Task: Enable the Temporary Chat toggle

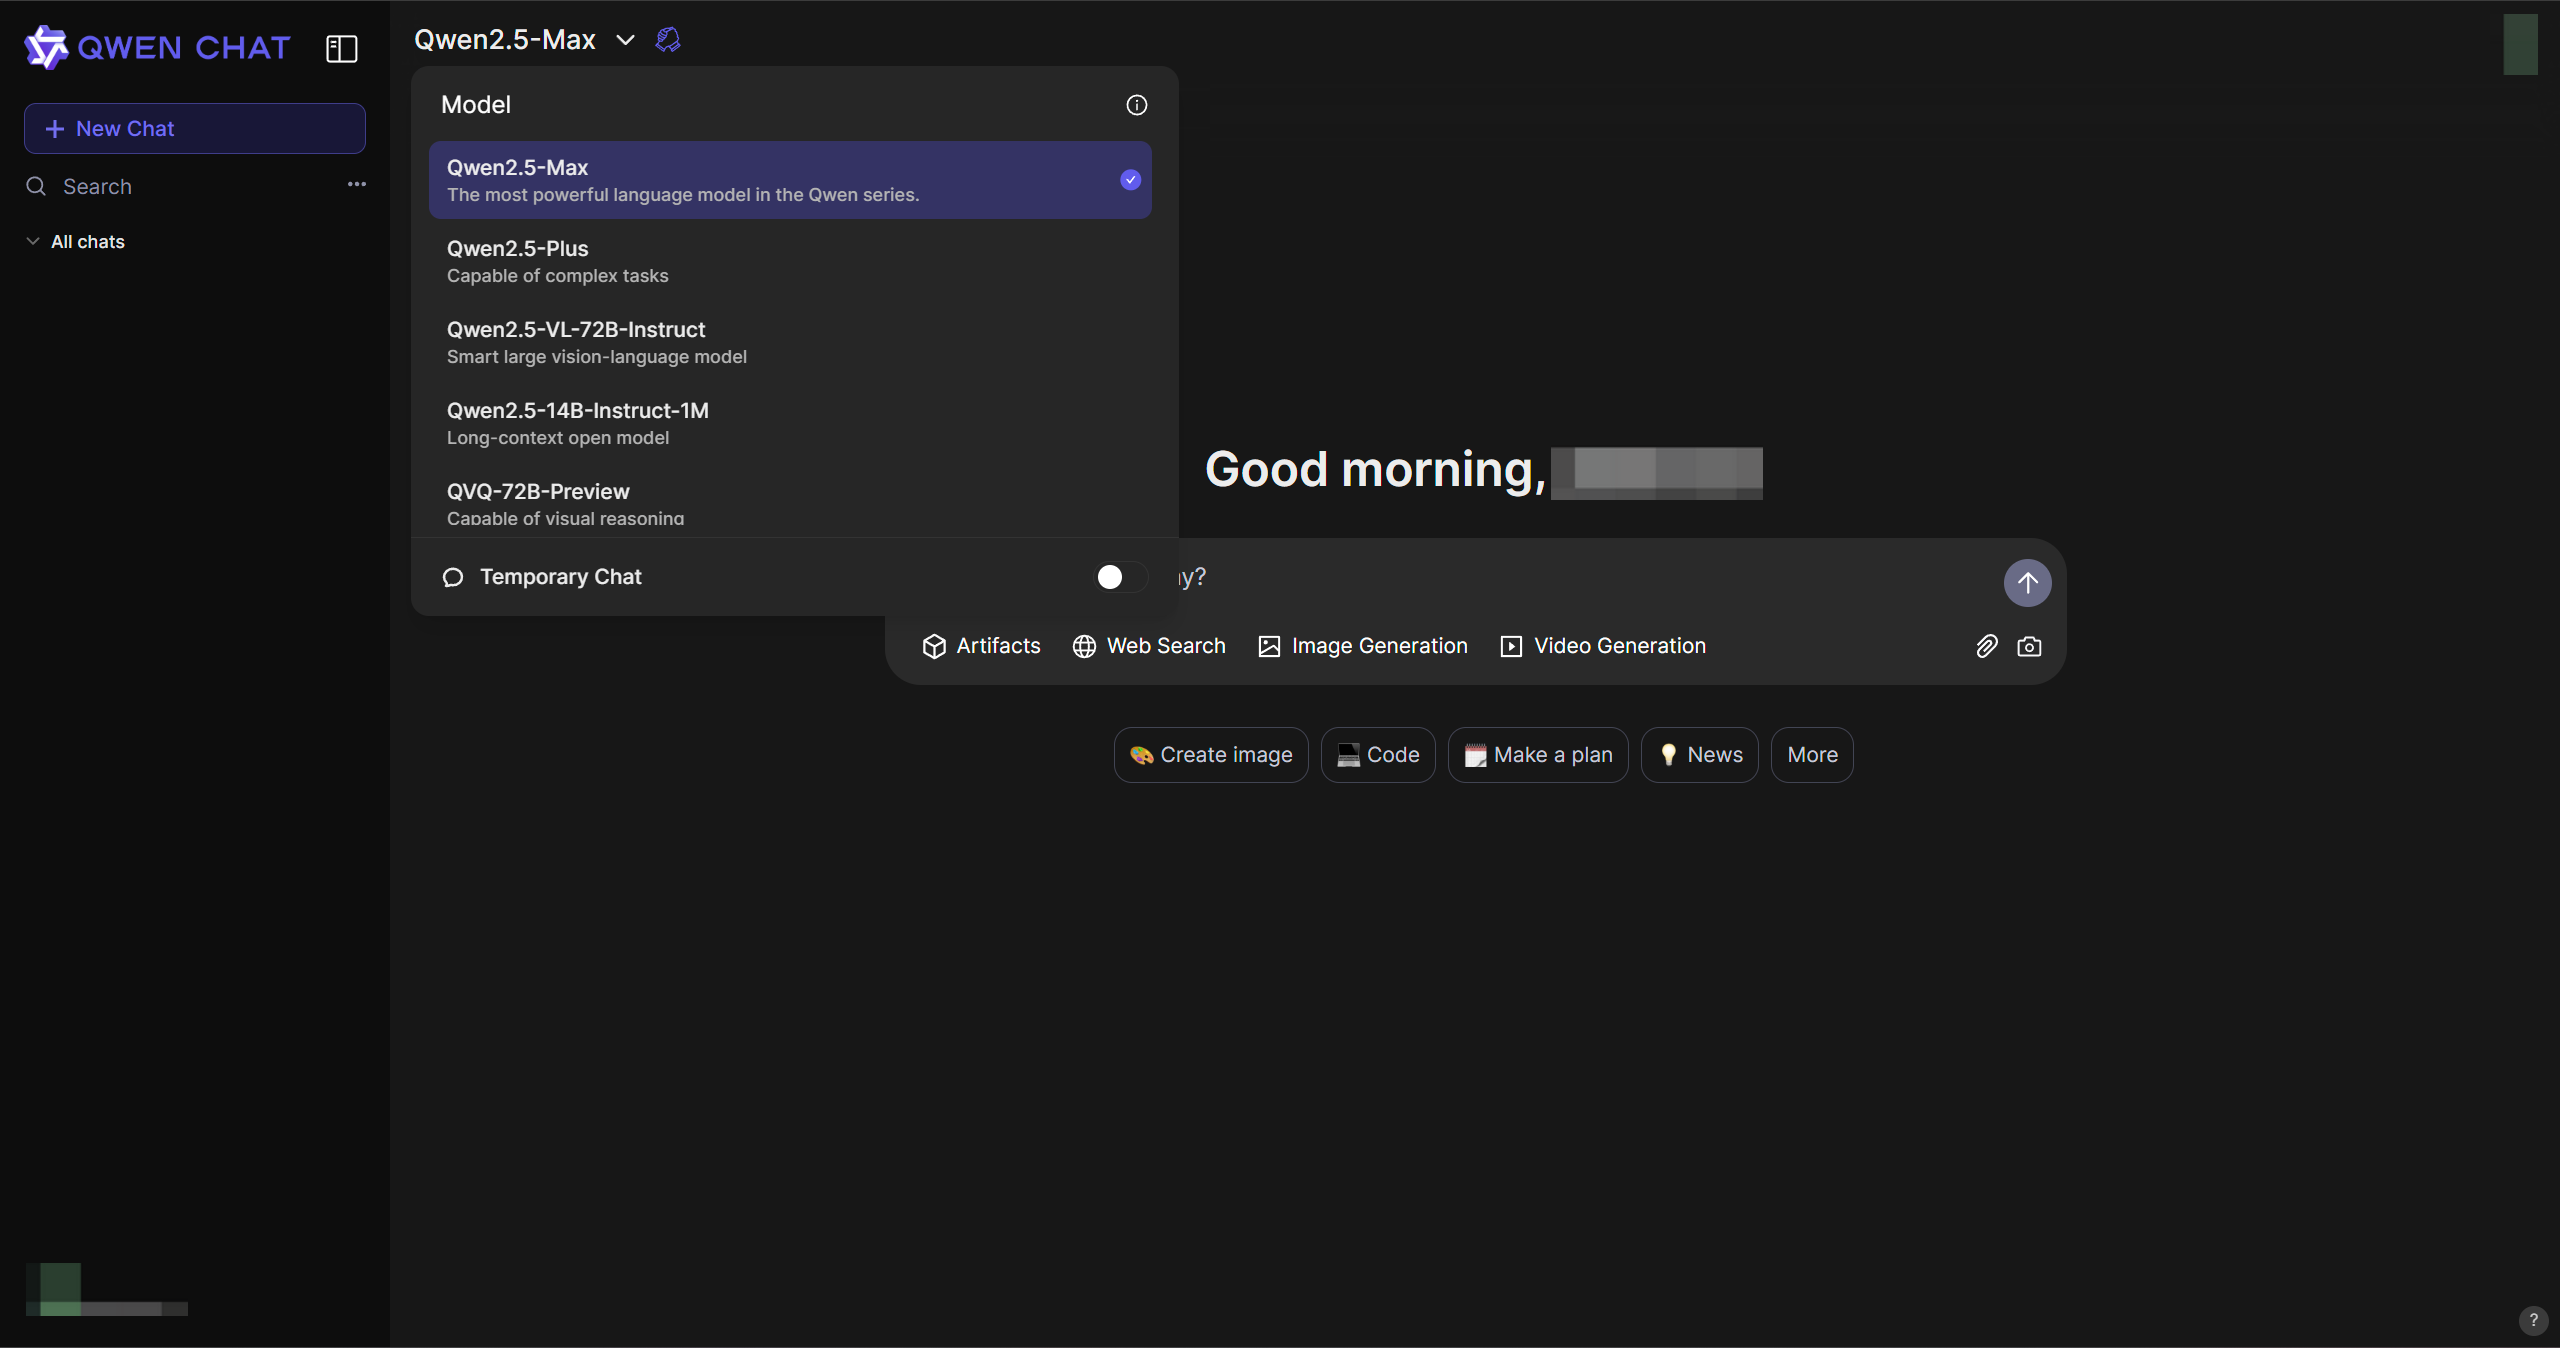Action: [1121, 577]
